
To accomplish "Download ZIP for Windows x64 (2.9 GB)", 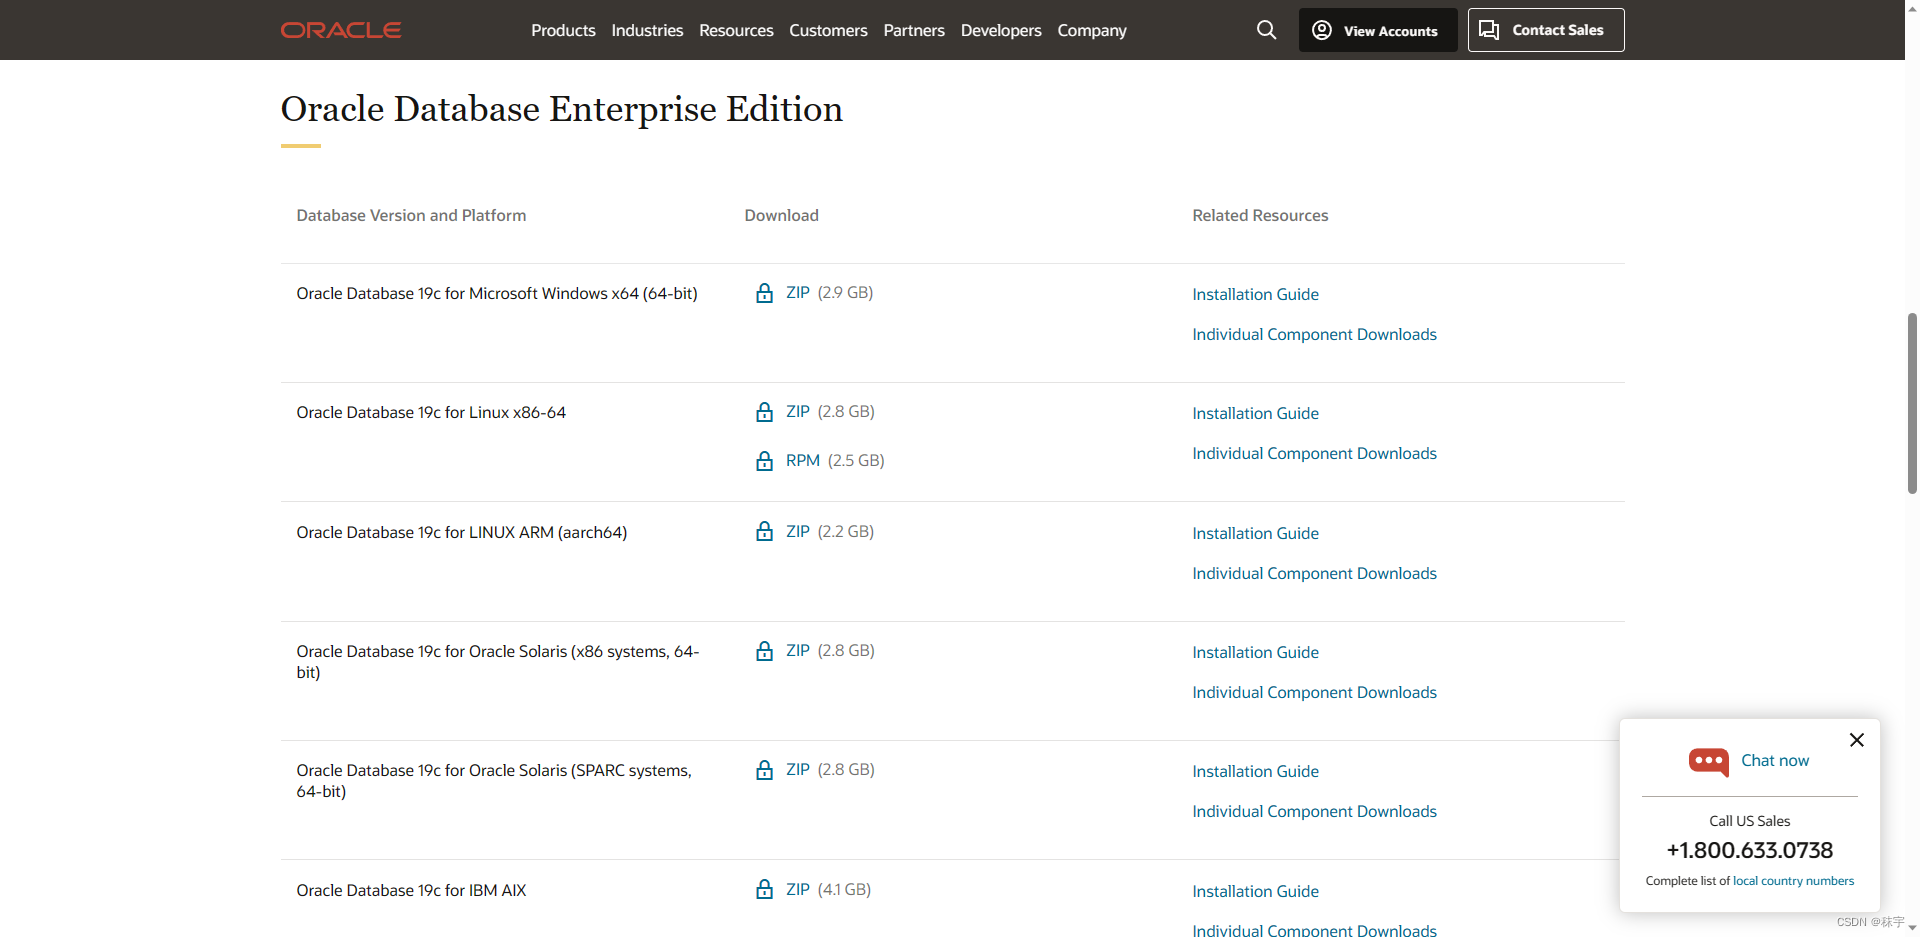I will 798,292.
